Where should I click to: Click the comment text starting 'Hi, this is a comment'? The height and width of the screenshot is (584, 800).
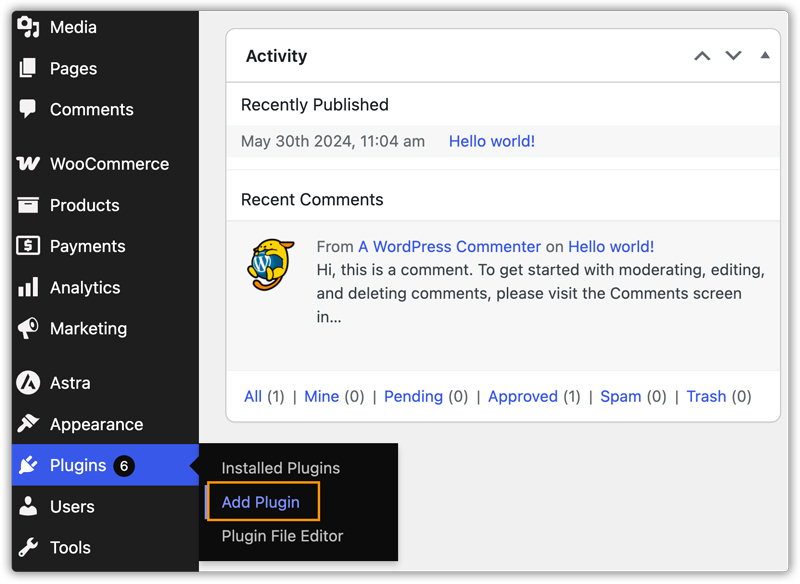pos(540,293)
